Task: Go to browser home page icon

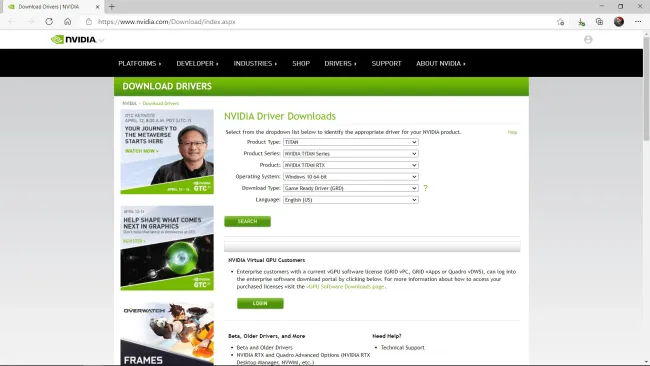Action: (68, 22)
